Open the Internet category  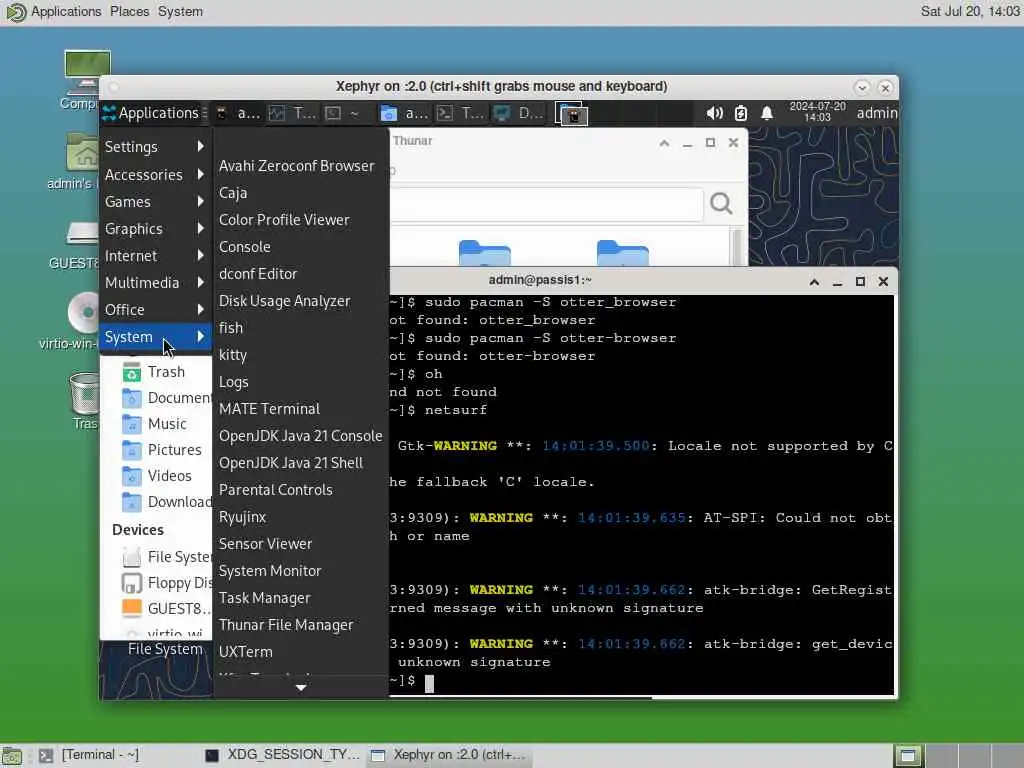pyautogui.click(x=155, y=256)
